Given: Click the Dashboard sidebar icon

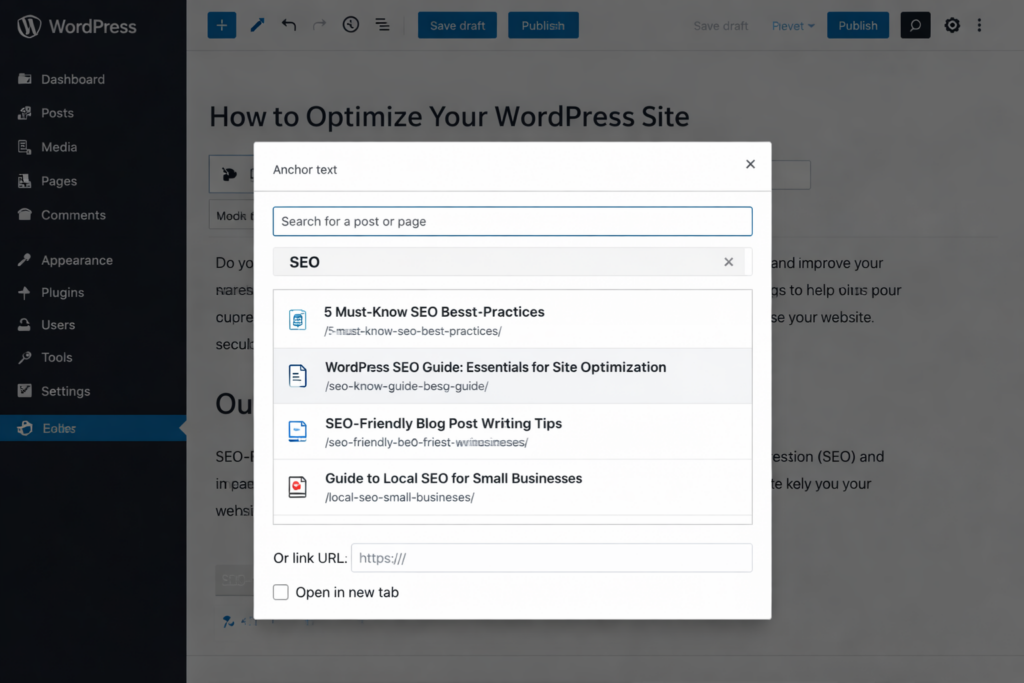Looking at the screenshot, I should click(x=25, y=79).
